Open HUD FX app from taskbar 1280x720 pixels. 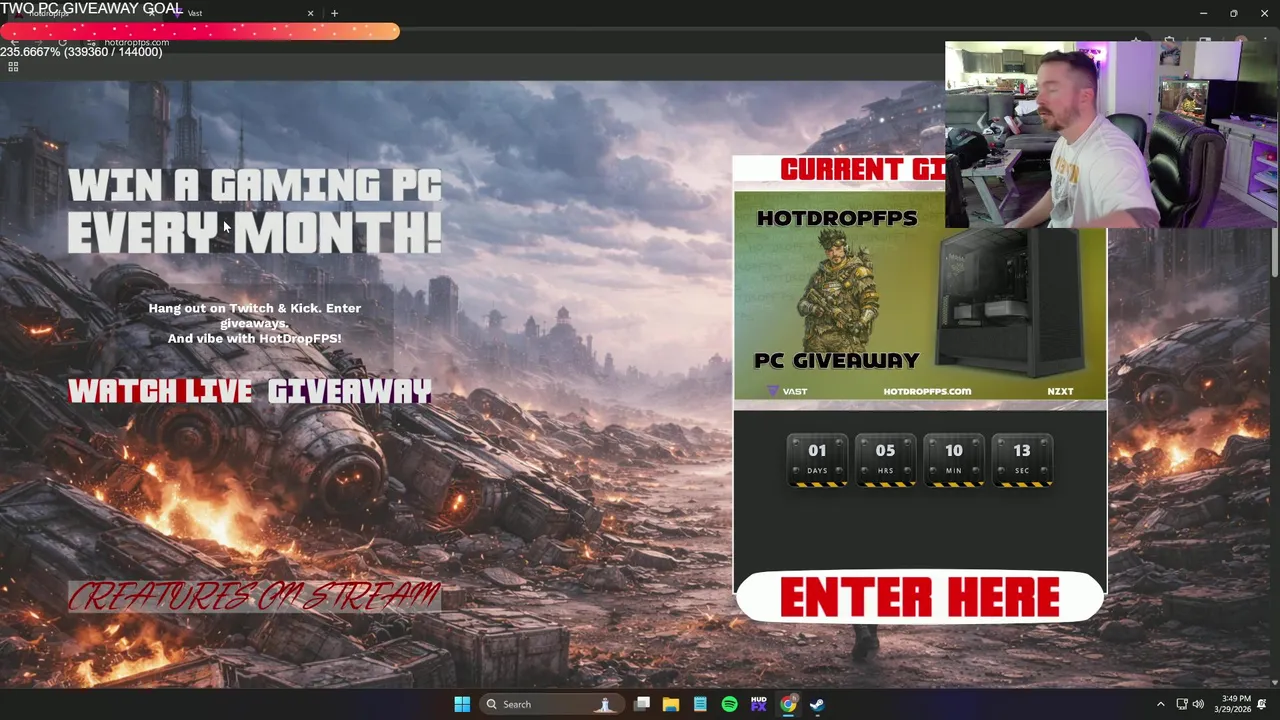click(x=758, y=704)
